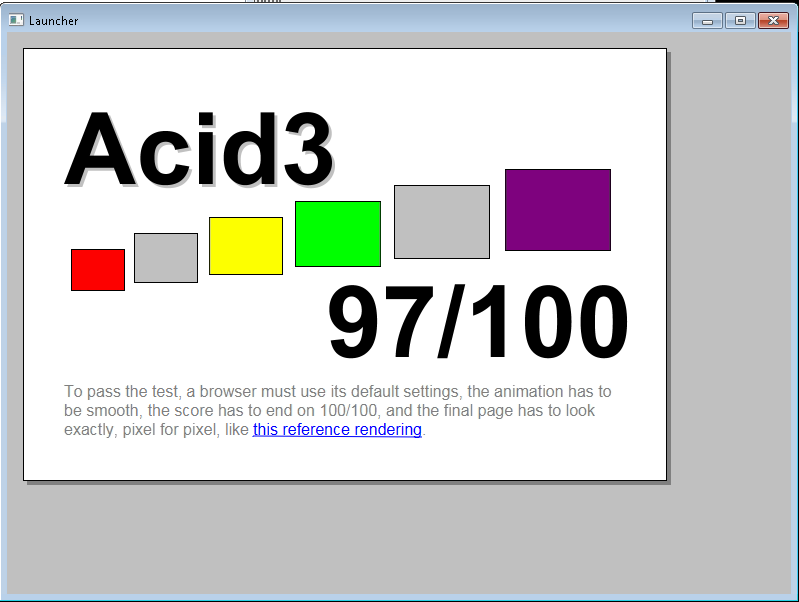Click the 'Launcher' window title text
The image size is (799, 602).
pyautogui.click(x=54, y=21)
